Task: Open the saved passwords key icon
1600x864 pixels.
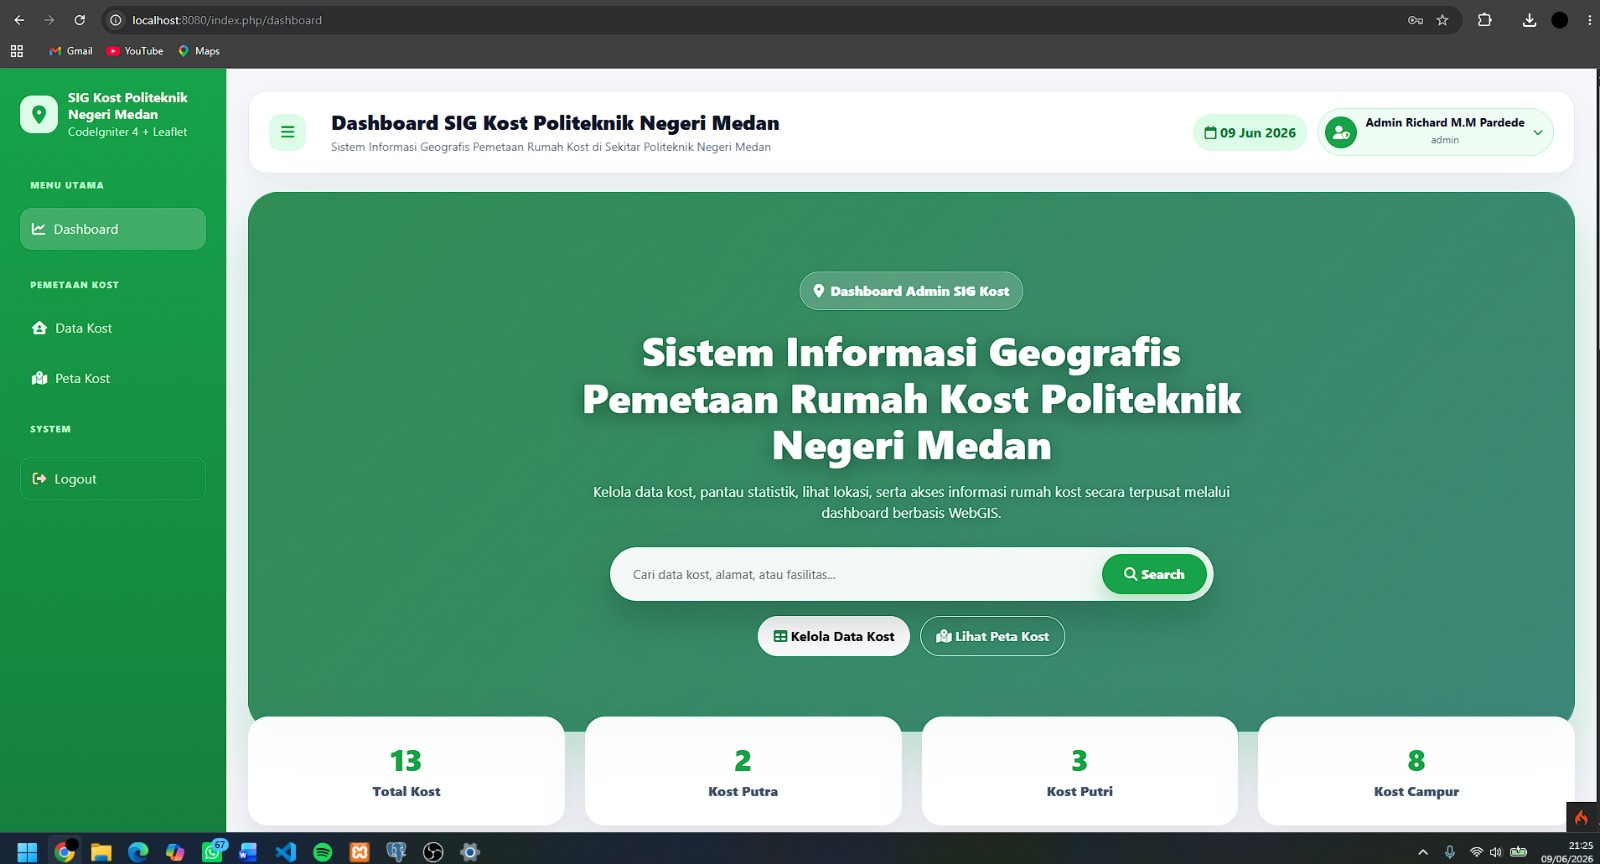Action: pyautogui.click(x=1415, y=20)
